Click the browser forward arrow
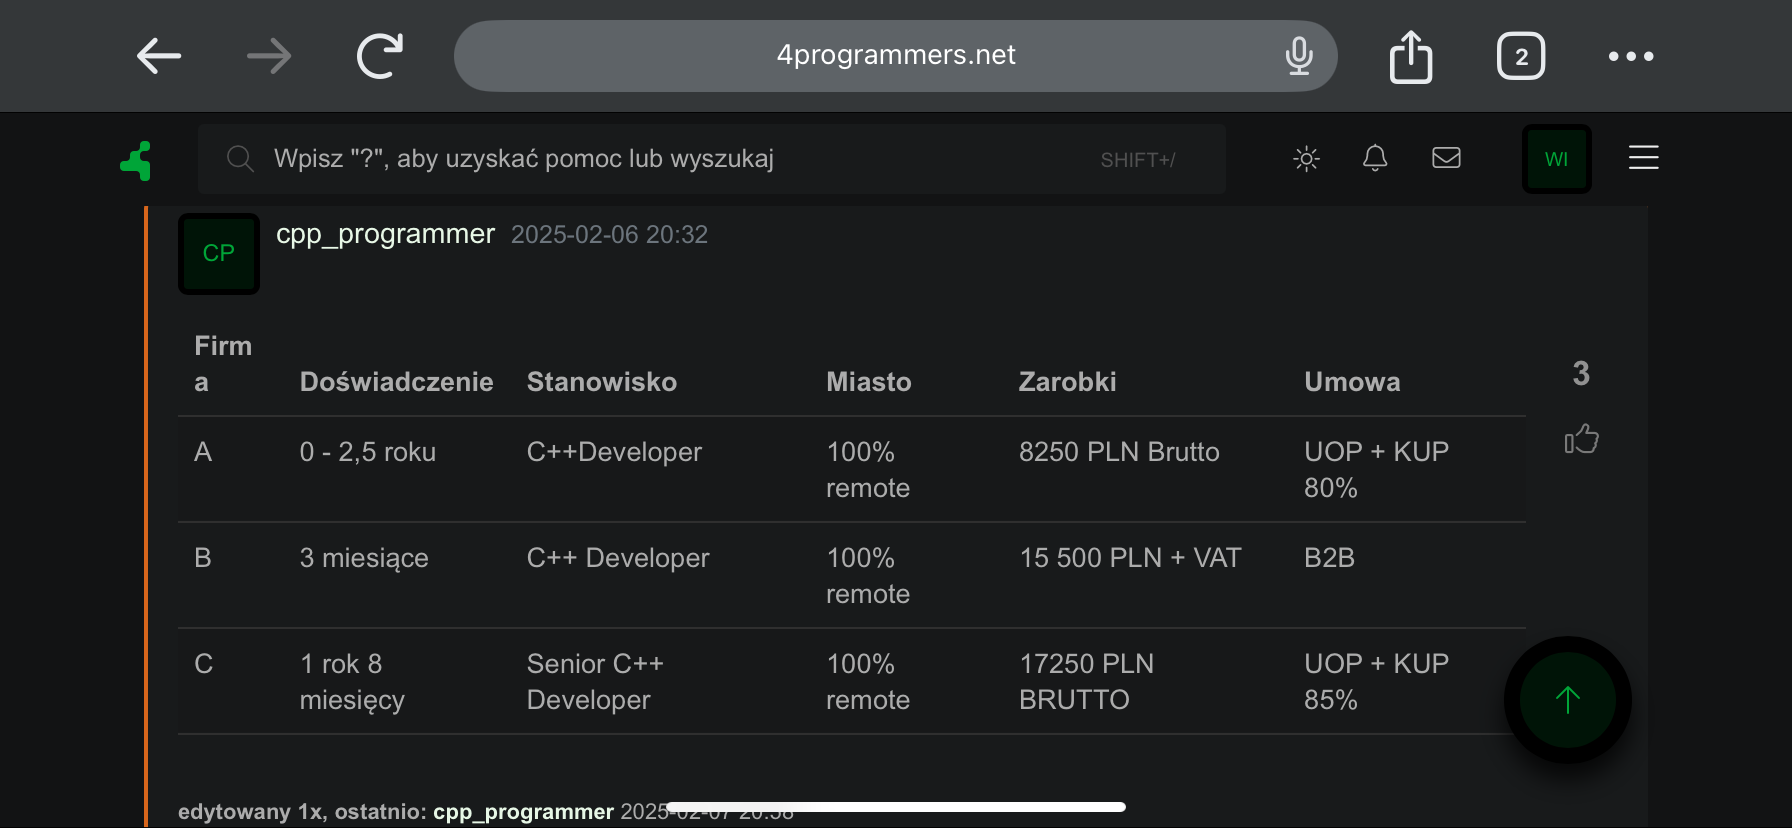 pos(269,56)
